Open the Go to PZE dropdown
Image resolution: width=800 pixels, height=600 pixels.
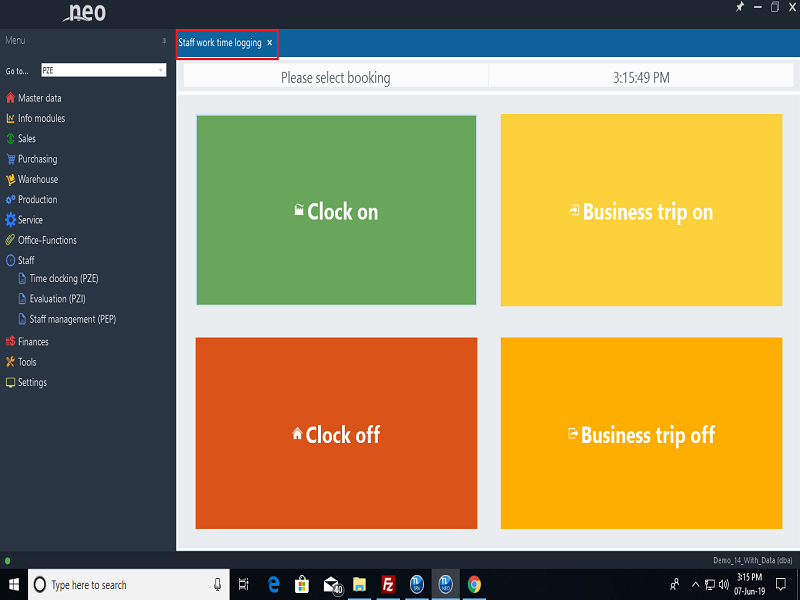pyautogui.click(x=161, y=70)
